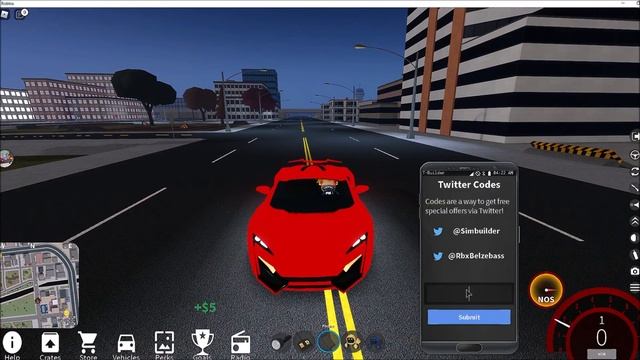Click the +$5 earnings popup

205,307
